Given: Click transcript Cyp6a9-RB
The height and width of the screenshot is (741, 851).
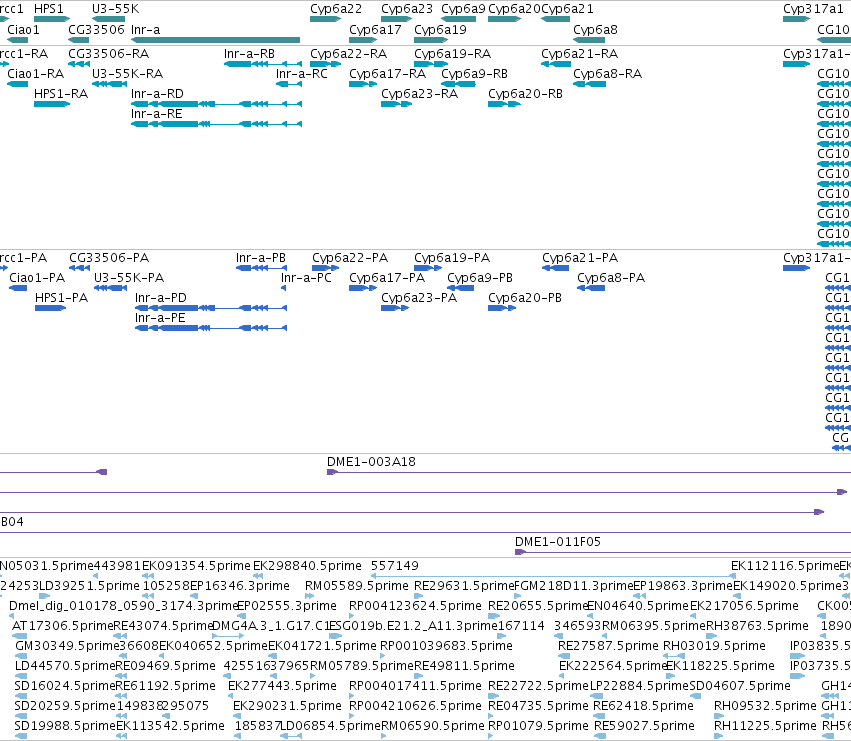Looking at the screenshot, I should coord(459,84).
